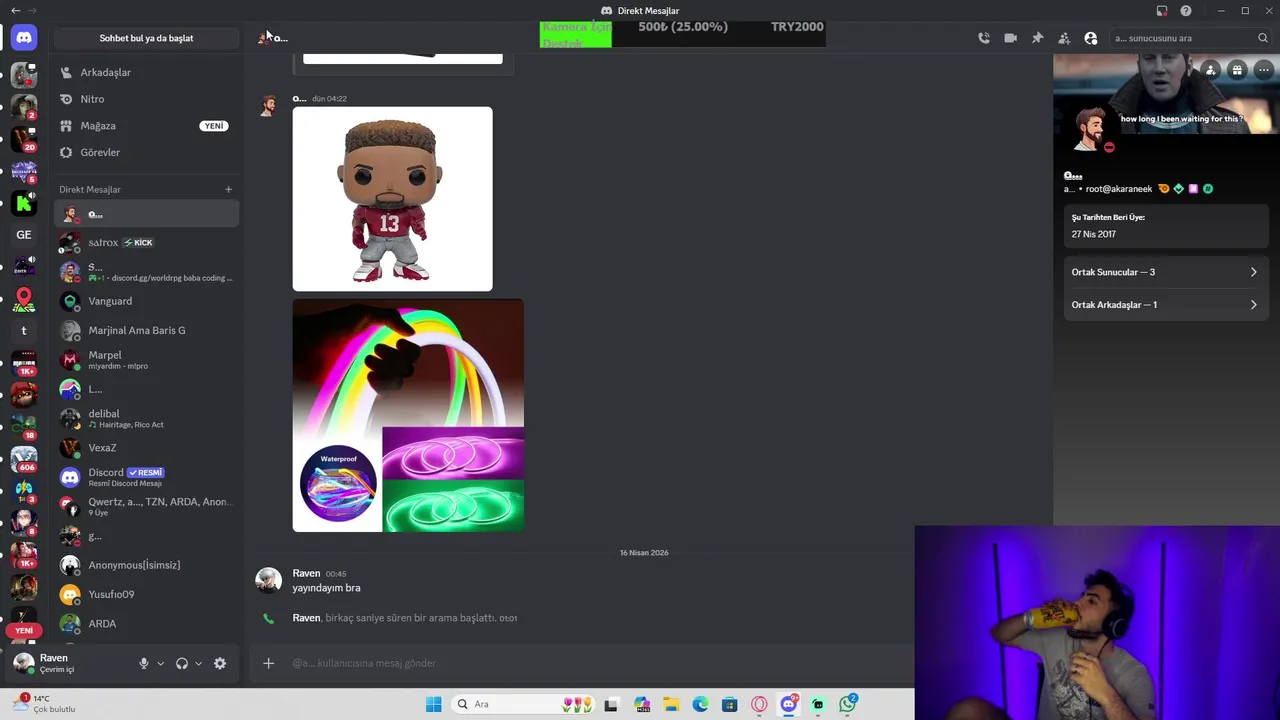Open pinned messages with the pin icon
This screenshot has width=1280, height=720.
(x=1037, y=38)
